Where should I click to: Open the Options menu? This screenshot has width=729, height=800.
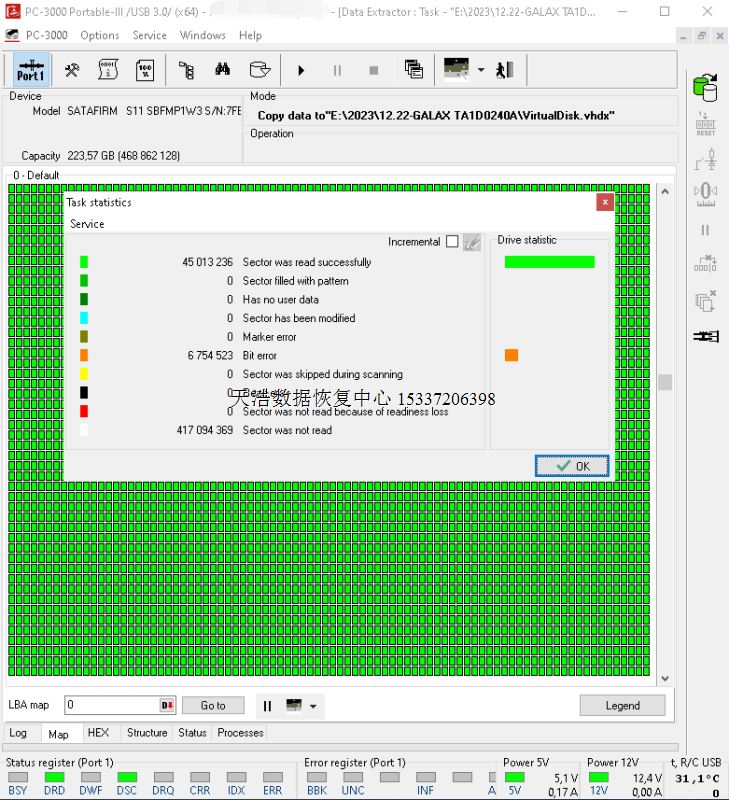pos(100,35)
